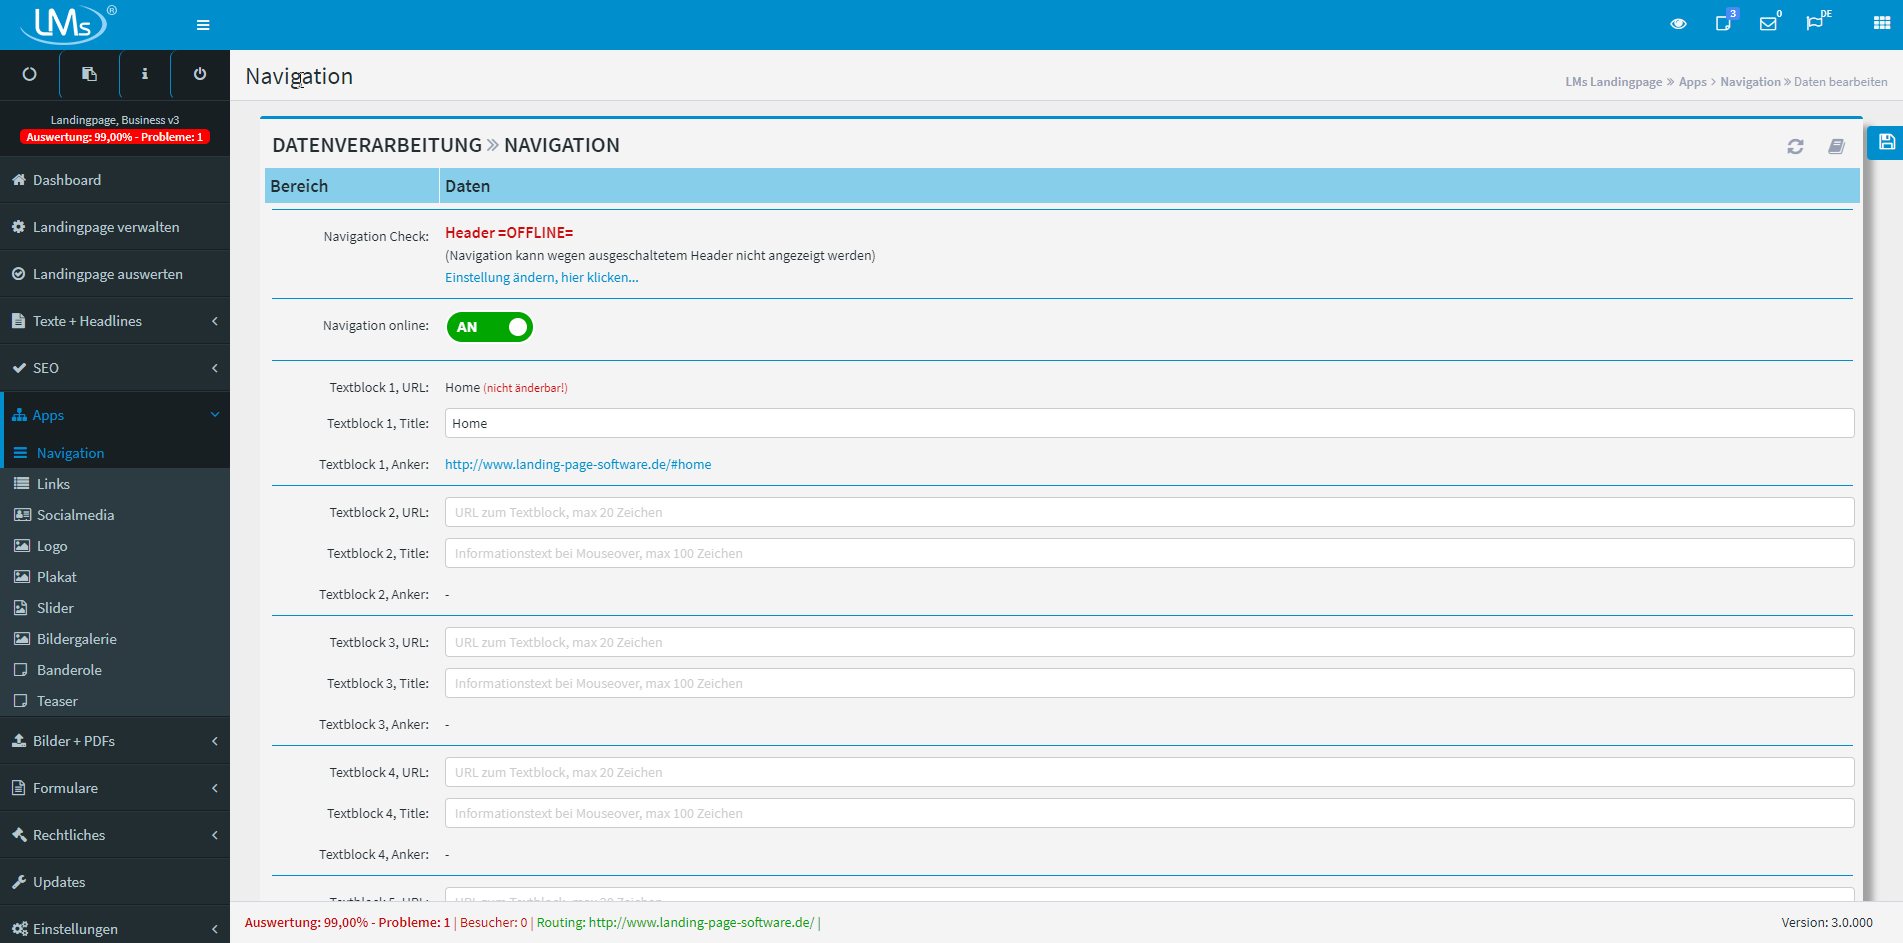
Task: Refresh the Navigation data panel
Action: point(1795,146)
